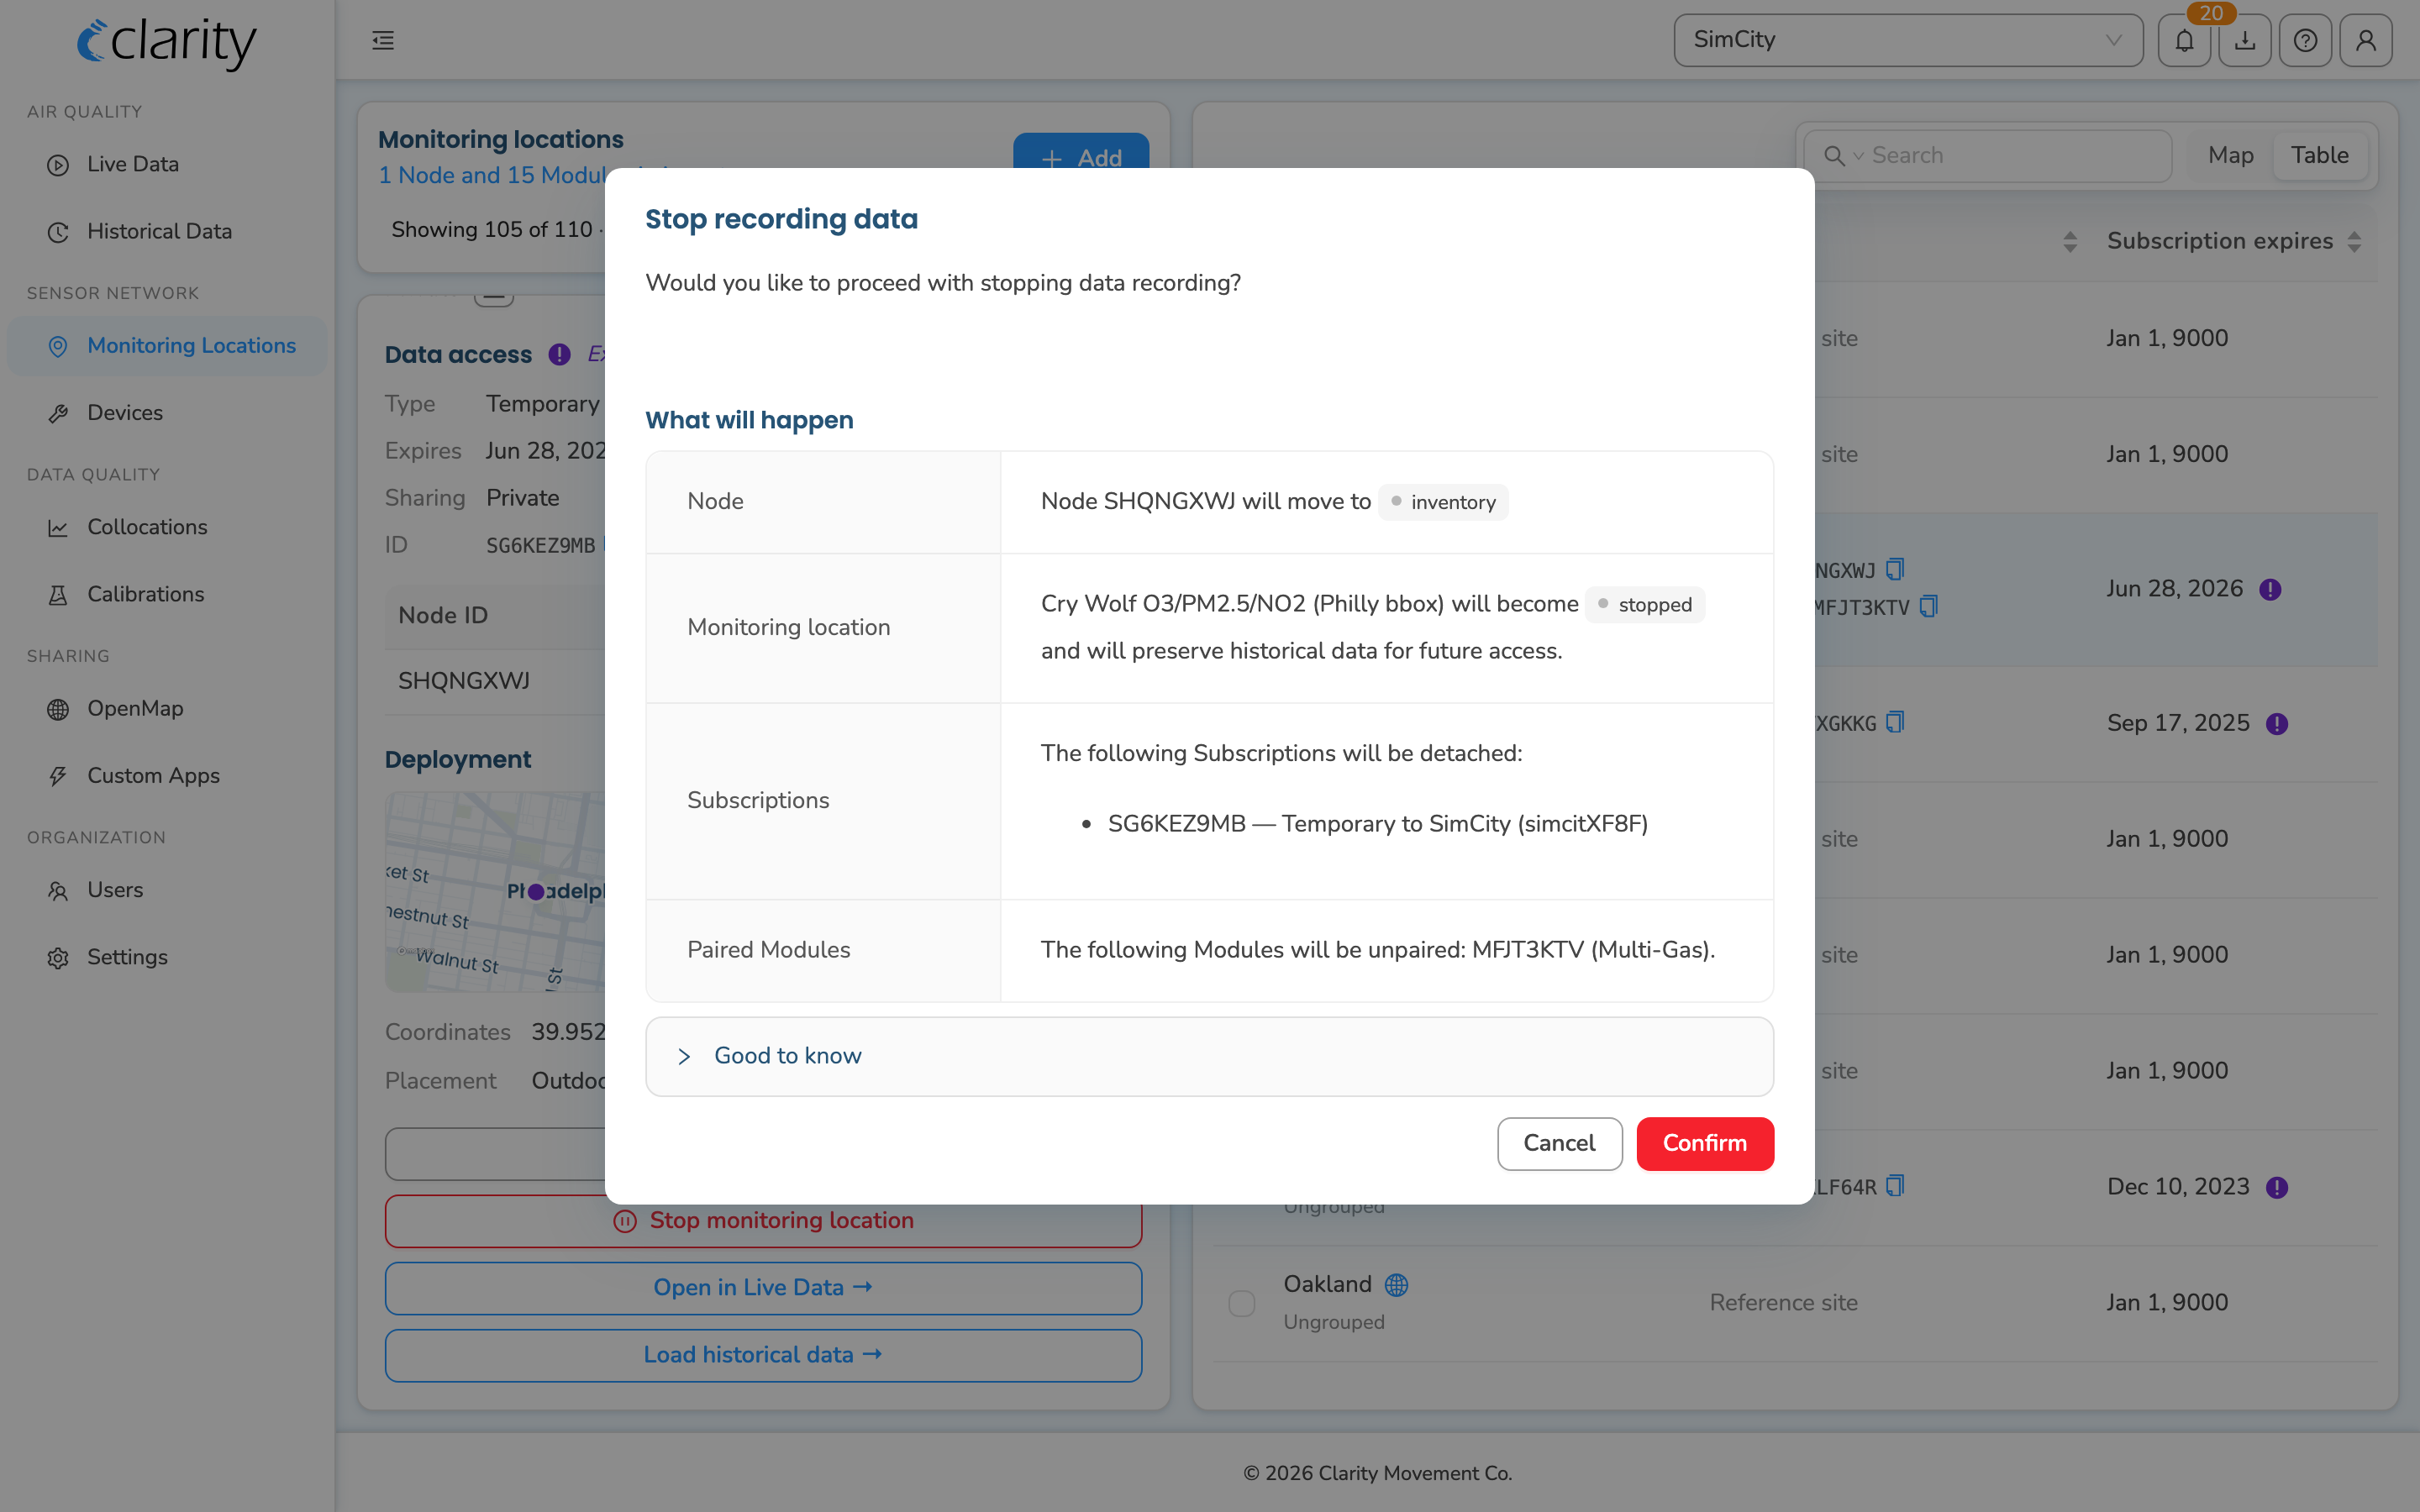Viewport: 2420px width, 1512px height.
Task: Click the Data access info icon
Action: point(559,354)
